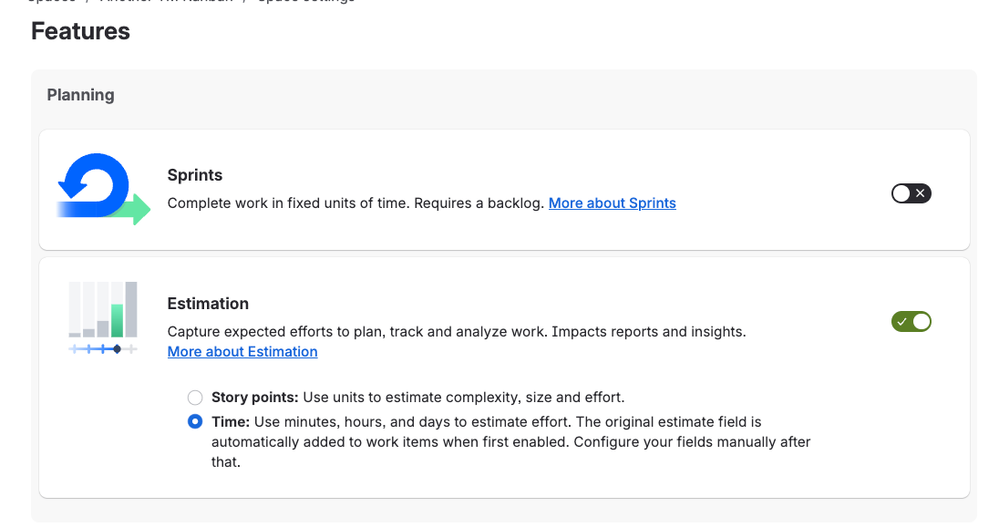Click the bold Time option label
The image size is (999, 529).
click(231, 422)
